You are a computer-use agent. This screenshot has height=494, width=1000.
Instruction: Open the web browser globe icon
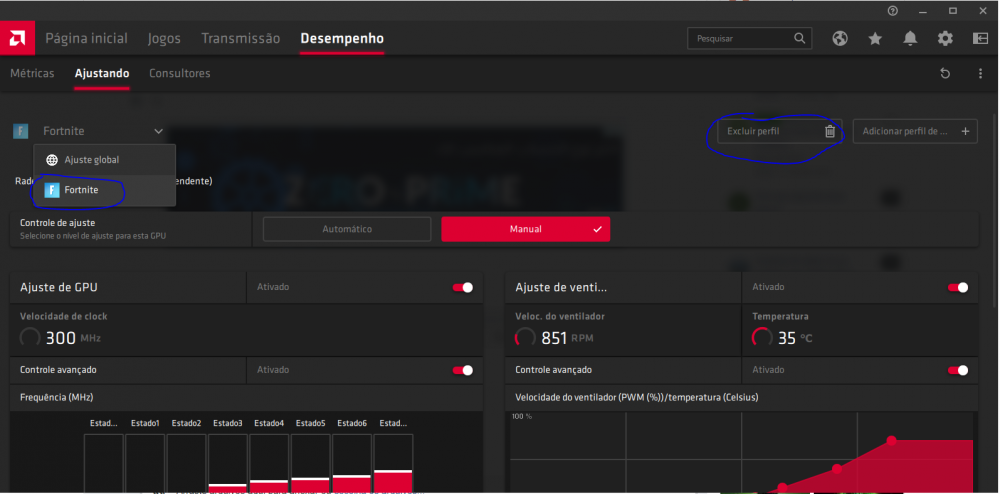coord(840,39)
